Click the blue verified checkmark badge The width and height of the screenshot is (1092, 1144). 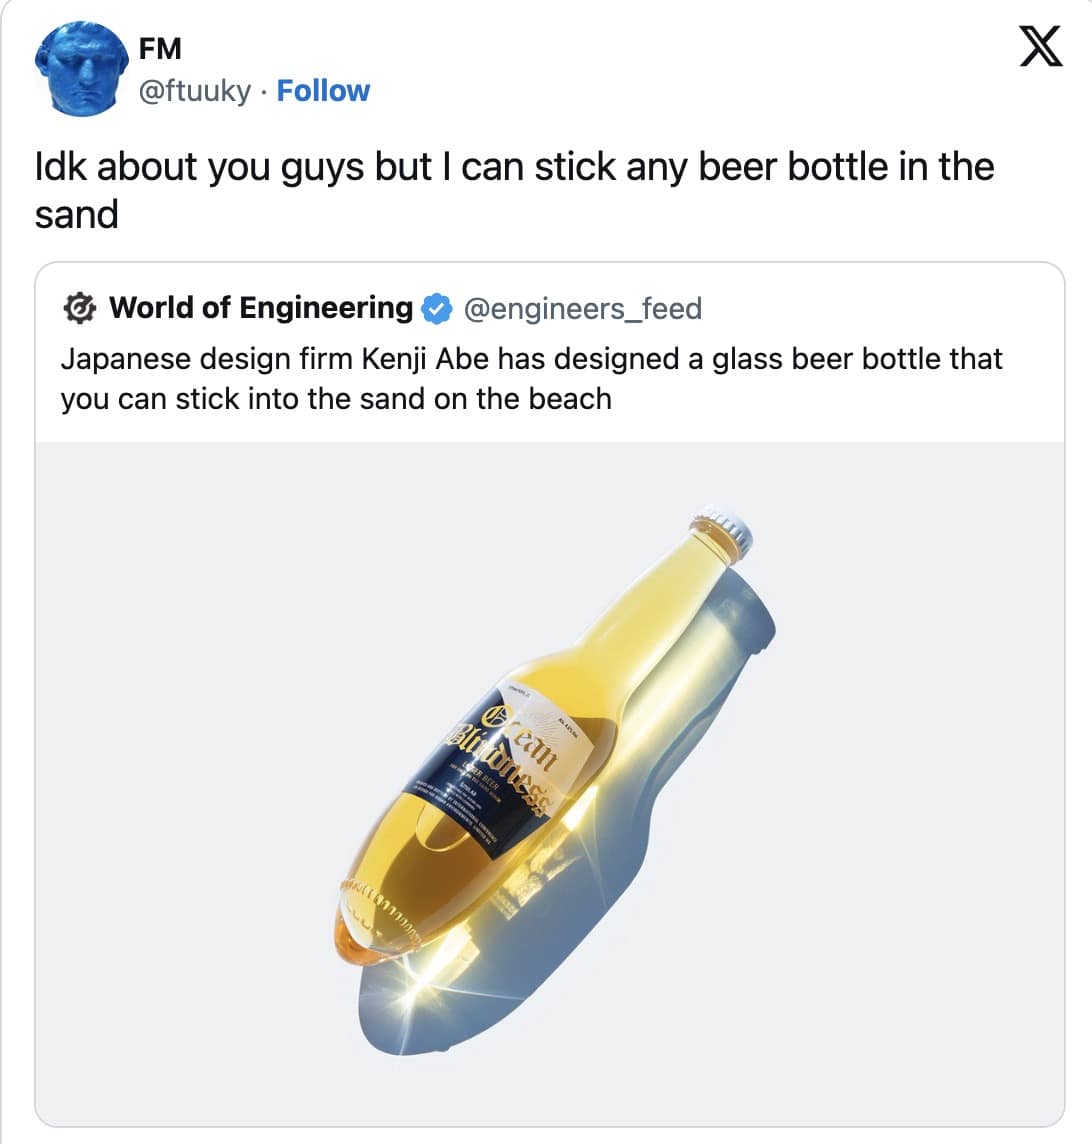click(x=435, y=309)
